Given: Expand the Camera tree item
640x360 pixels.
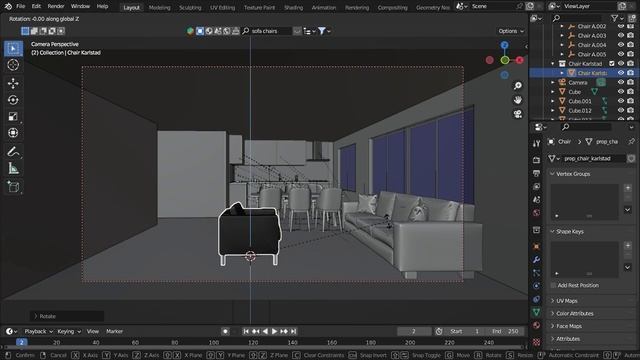Looking at the screenshot, I should [553, 82].
